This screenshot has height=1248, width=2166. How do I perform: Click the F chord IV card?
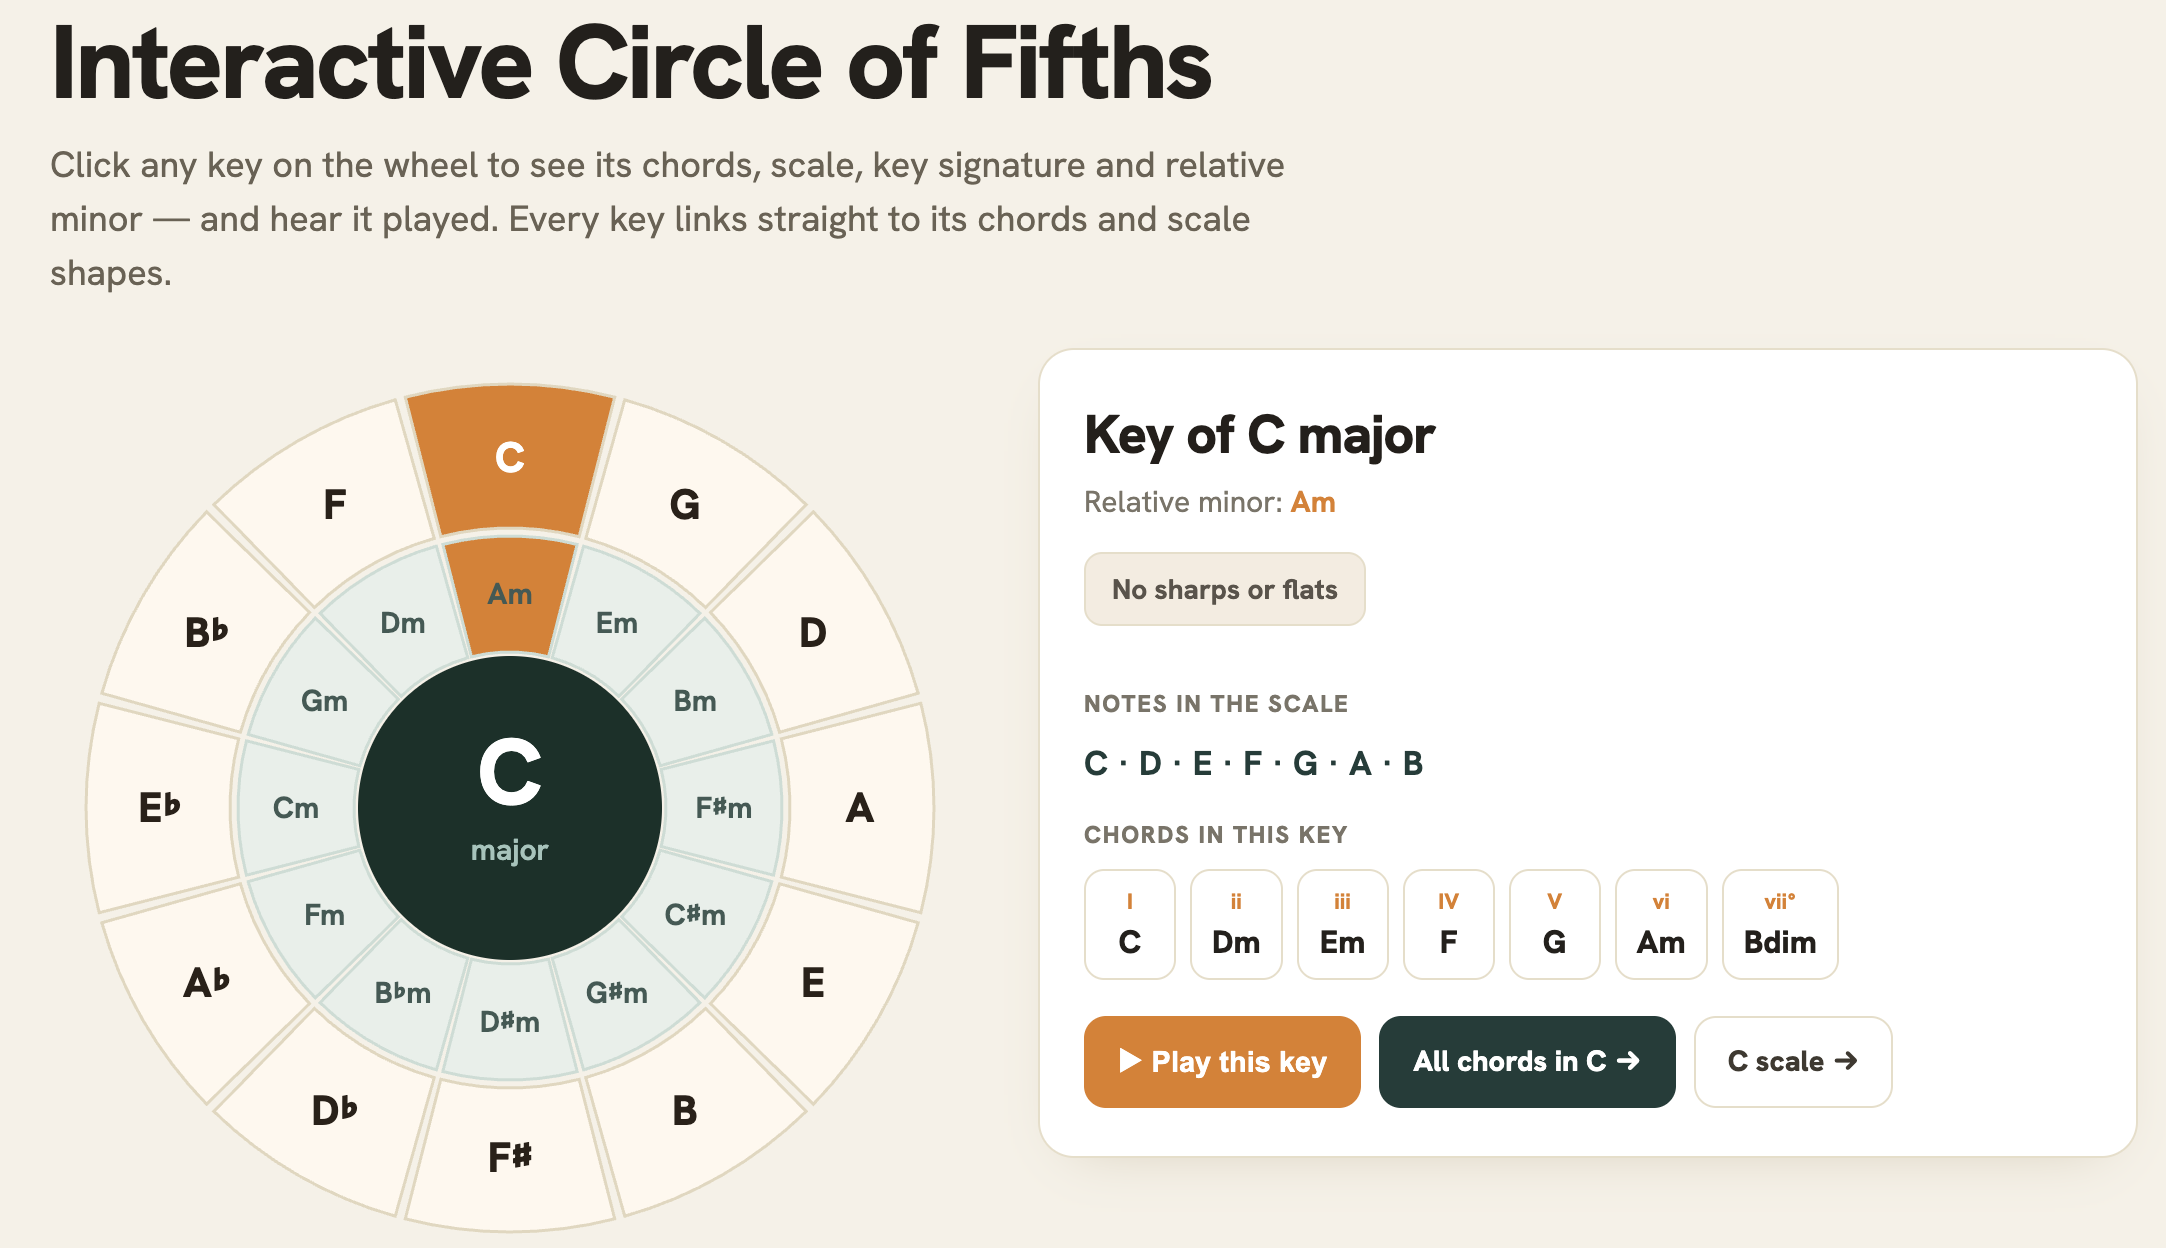tap(1448, 924)
